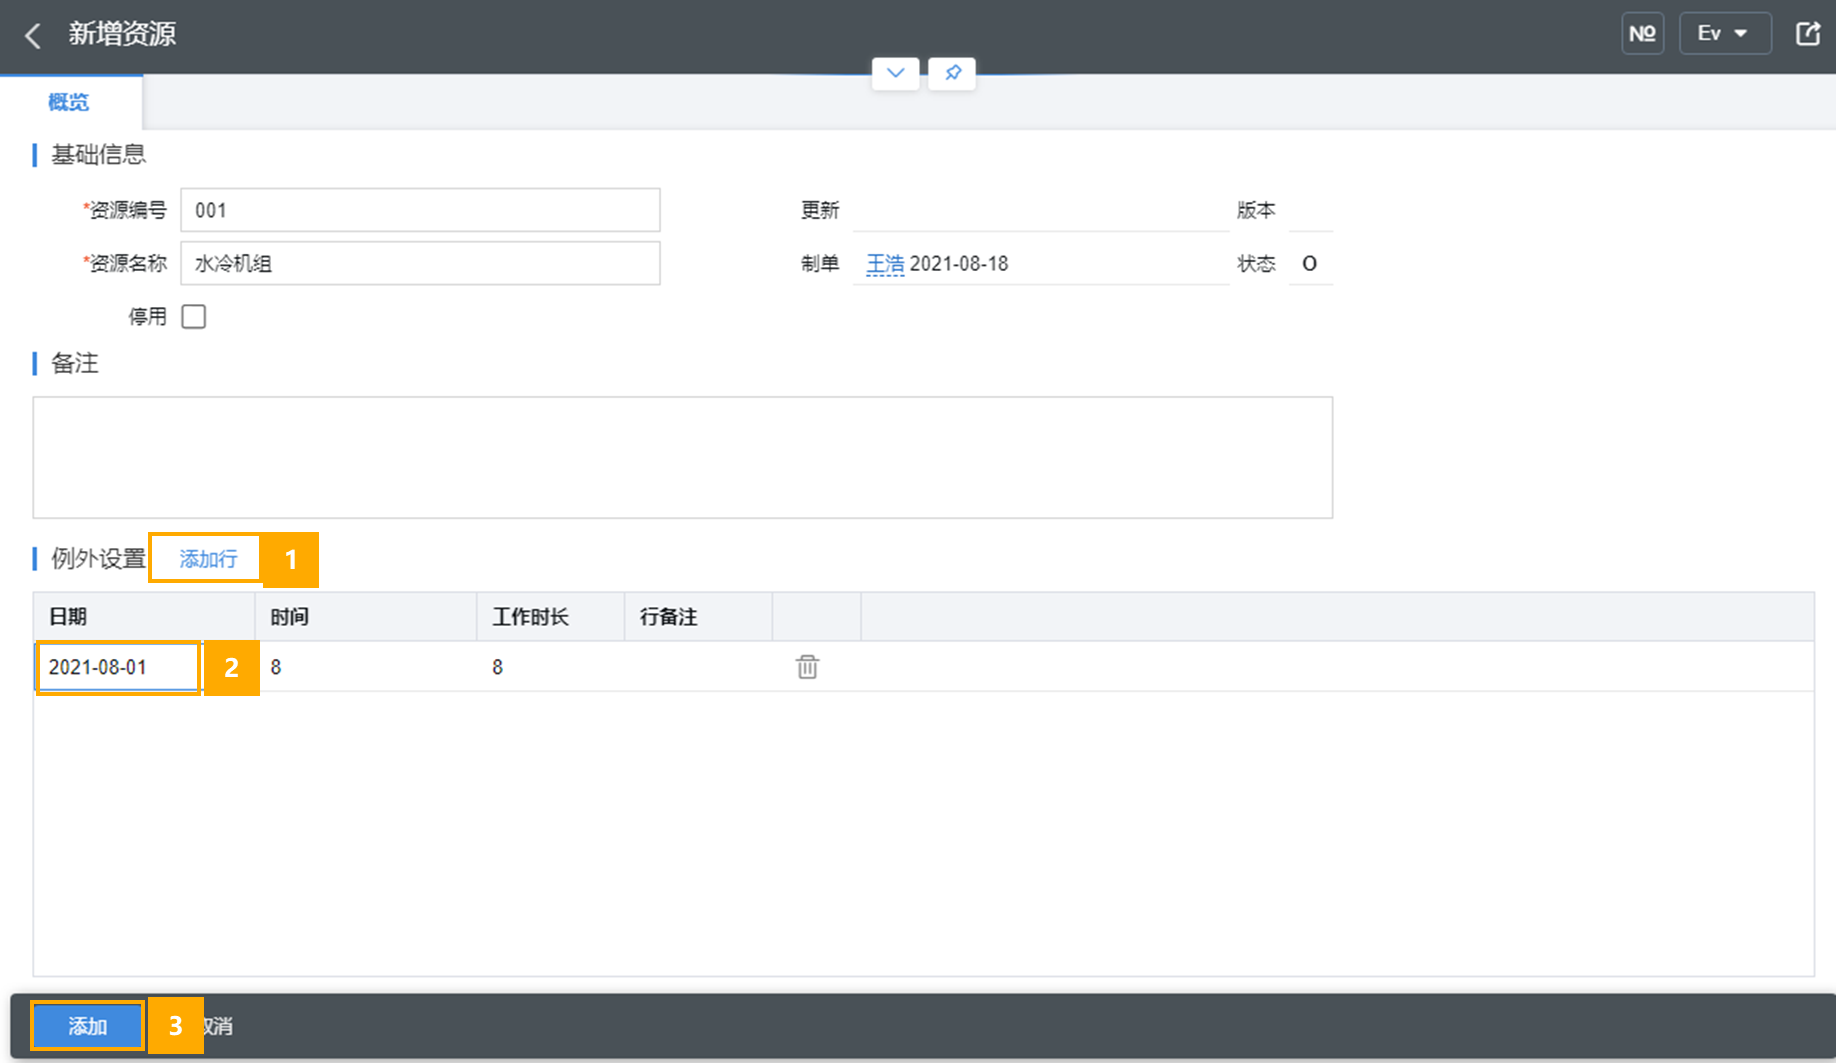
Task: Click the 新增资源 page title
Action: coord(122,34)
